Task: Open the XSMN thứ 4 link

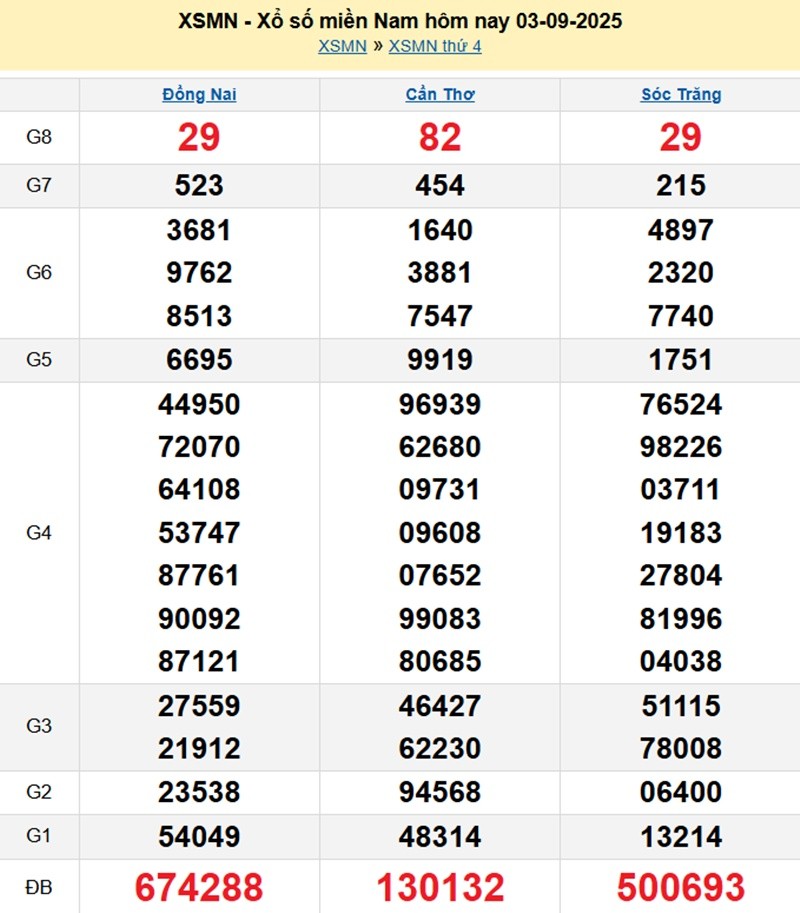Action: (x=435, y=46)
